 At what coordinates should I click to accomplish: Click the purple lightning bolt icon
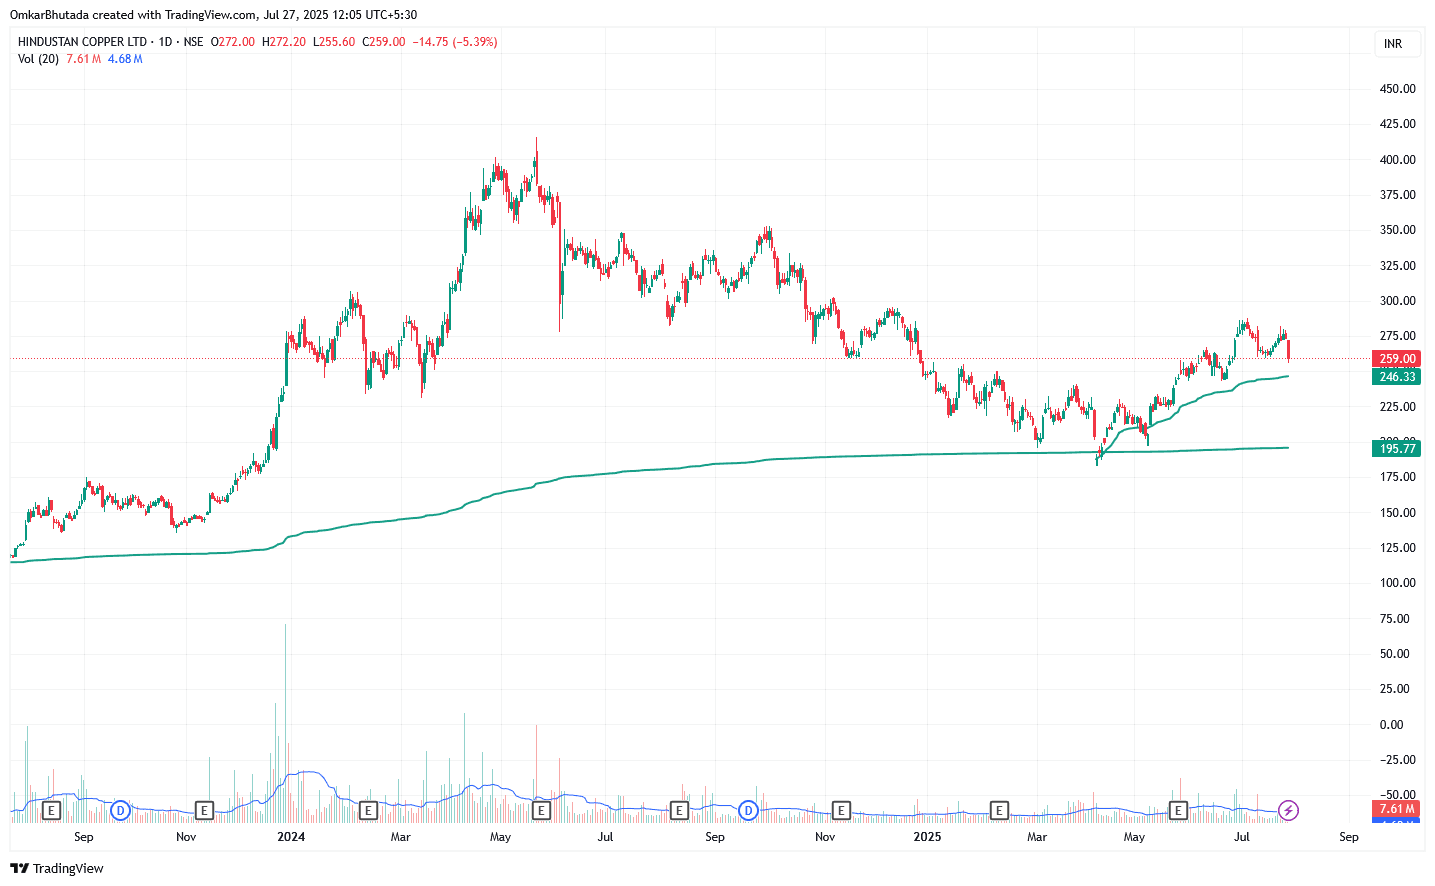[x=1289, y=810]
